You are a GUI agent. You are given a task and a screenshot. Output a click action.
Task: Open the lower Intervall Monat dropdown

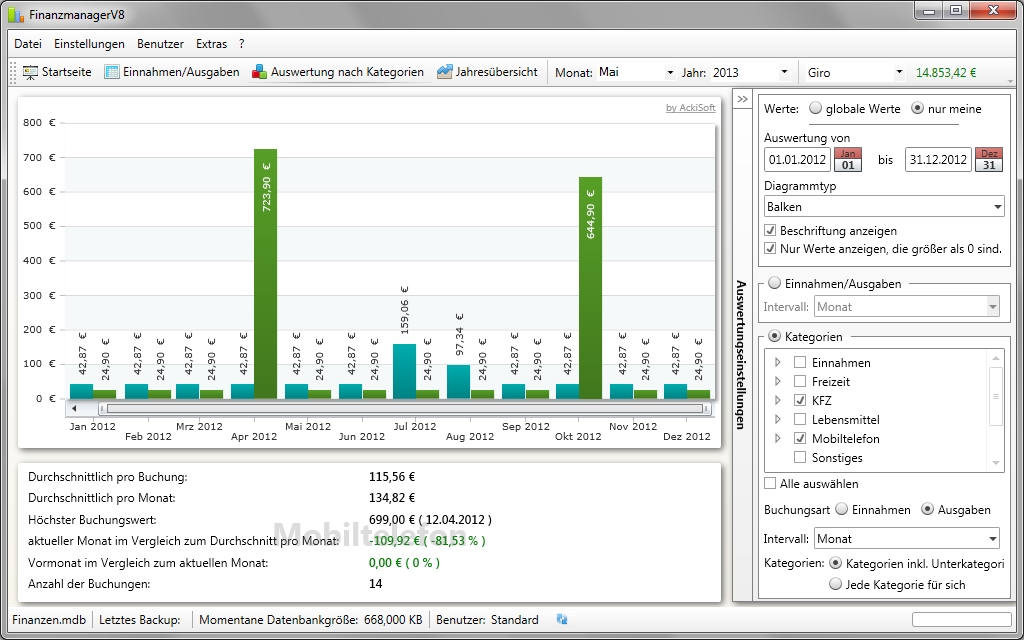(906, 539)
